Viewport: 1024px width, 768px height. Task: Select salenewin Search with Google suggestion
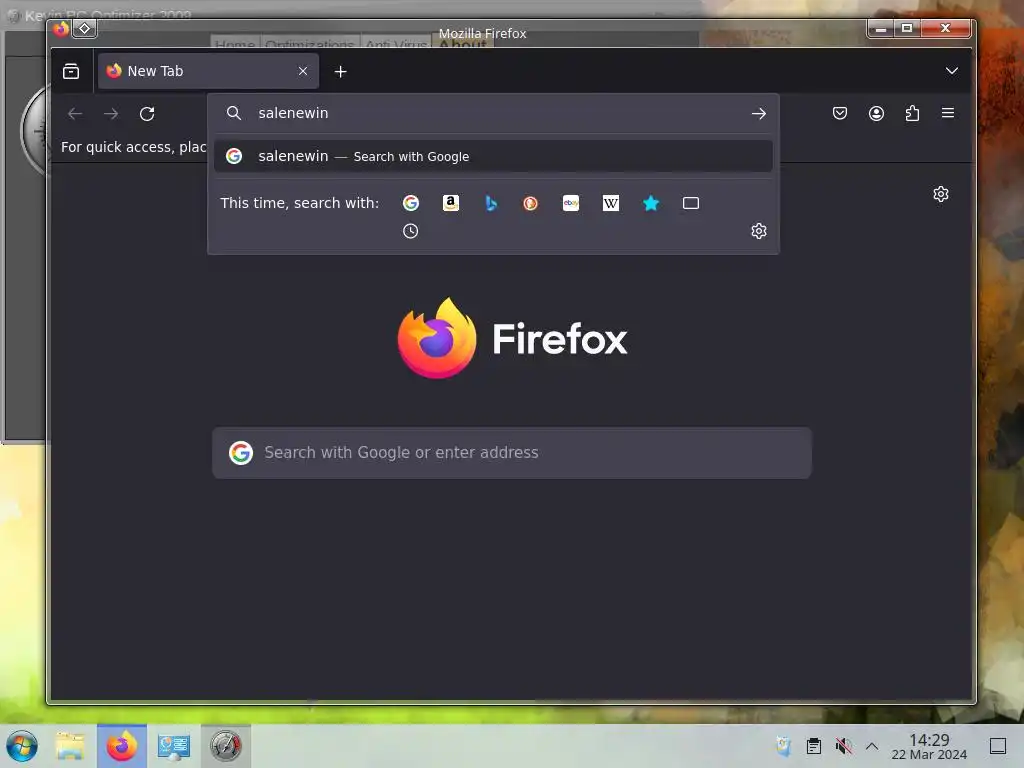click(x=493, y=156)
